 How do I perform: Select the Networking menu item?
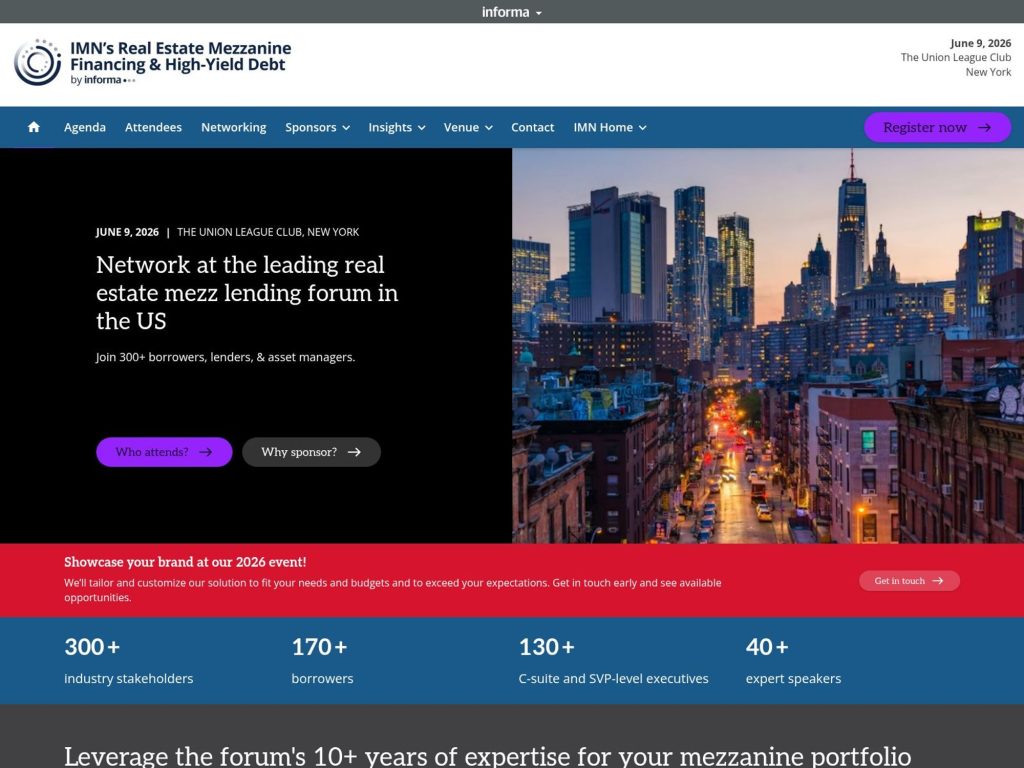[x=233, y=127]
